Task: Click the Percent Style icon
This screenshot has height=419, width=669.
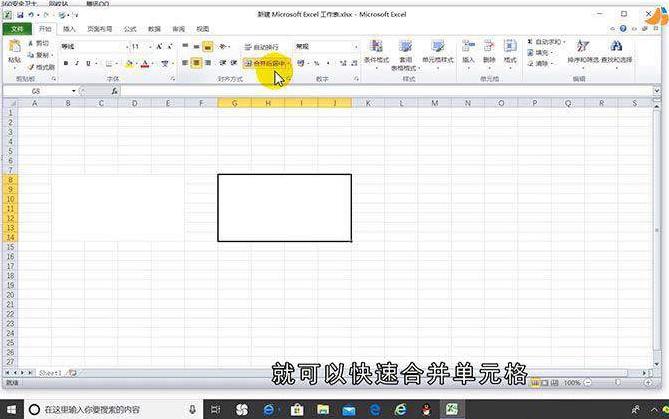Action: [317, 63]
